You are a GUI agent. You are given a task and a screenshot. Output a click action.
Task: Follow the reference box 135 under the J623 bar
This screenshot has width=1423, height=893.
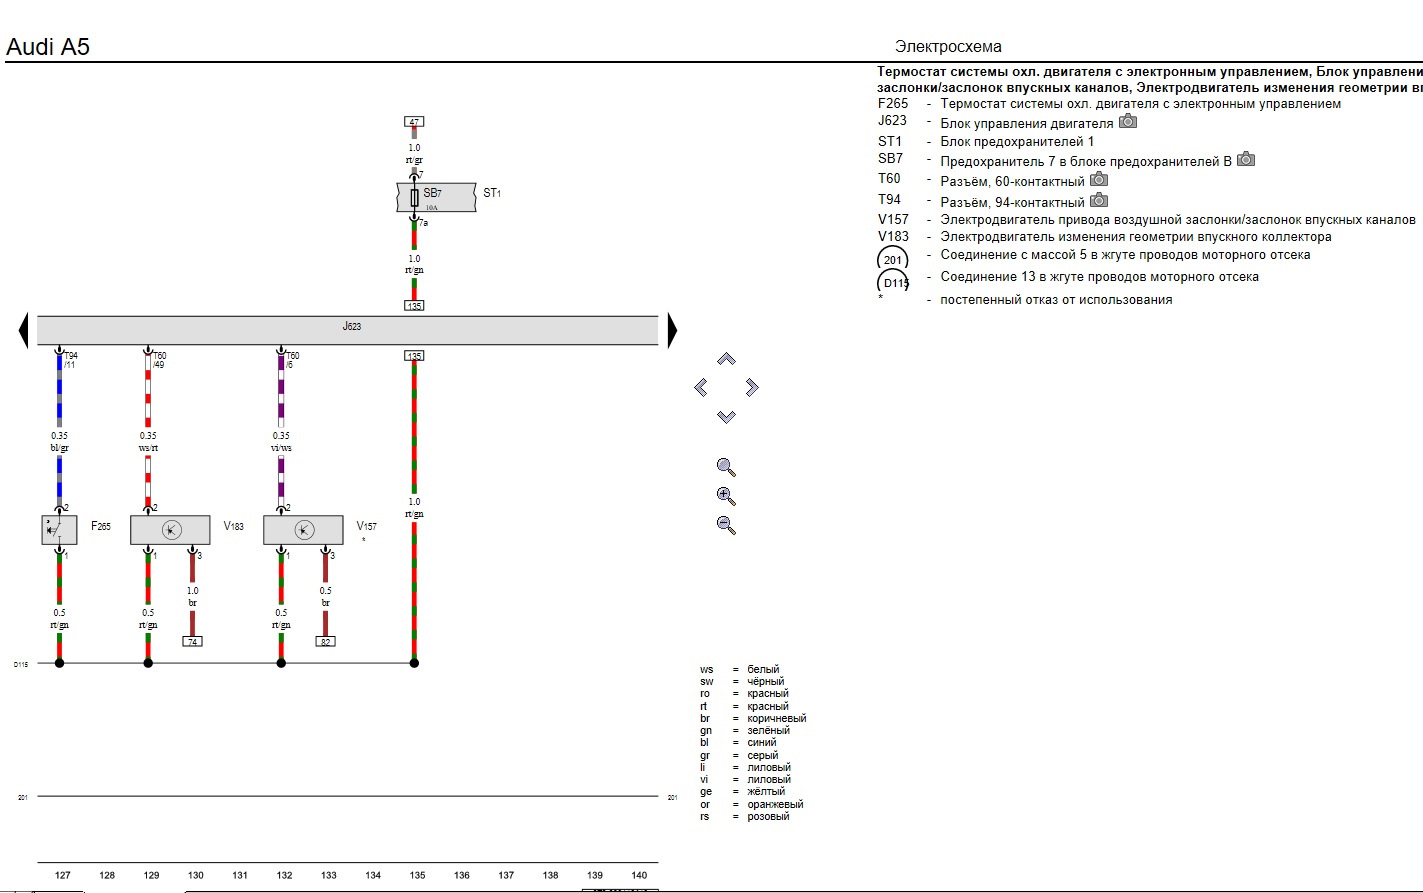pos(414,356)
